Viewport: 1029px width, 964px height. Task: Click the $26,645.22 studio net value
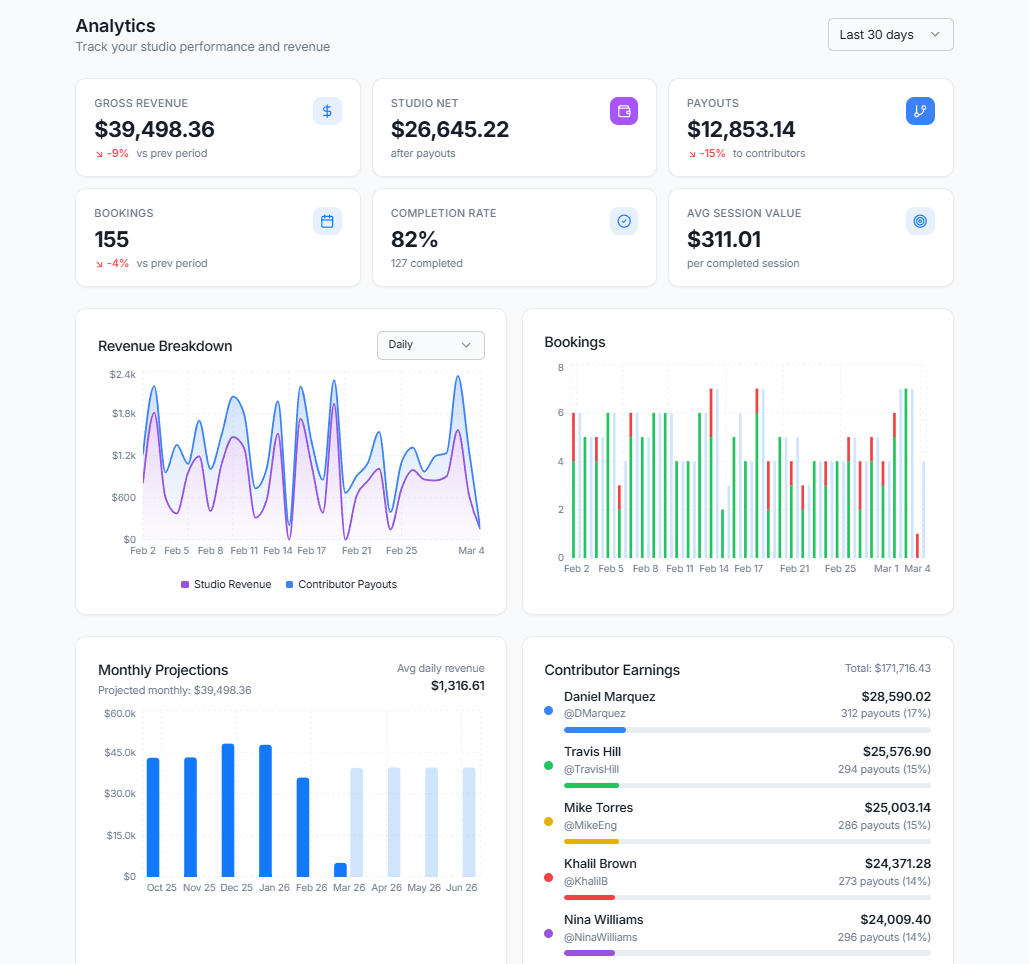pyautogui.click(x=450, y=129)
